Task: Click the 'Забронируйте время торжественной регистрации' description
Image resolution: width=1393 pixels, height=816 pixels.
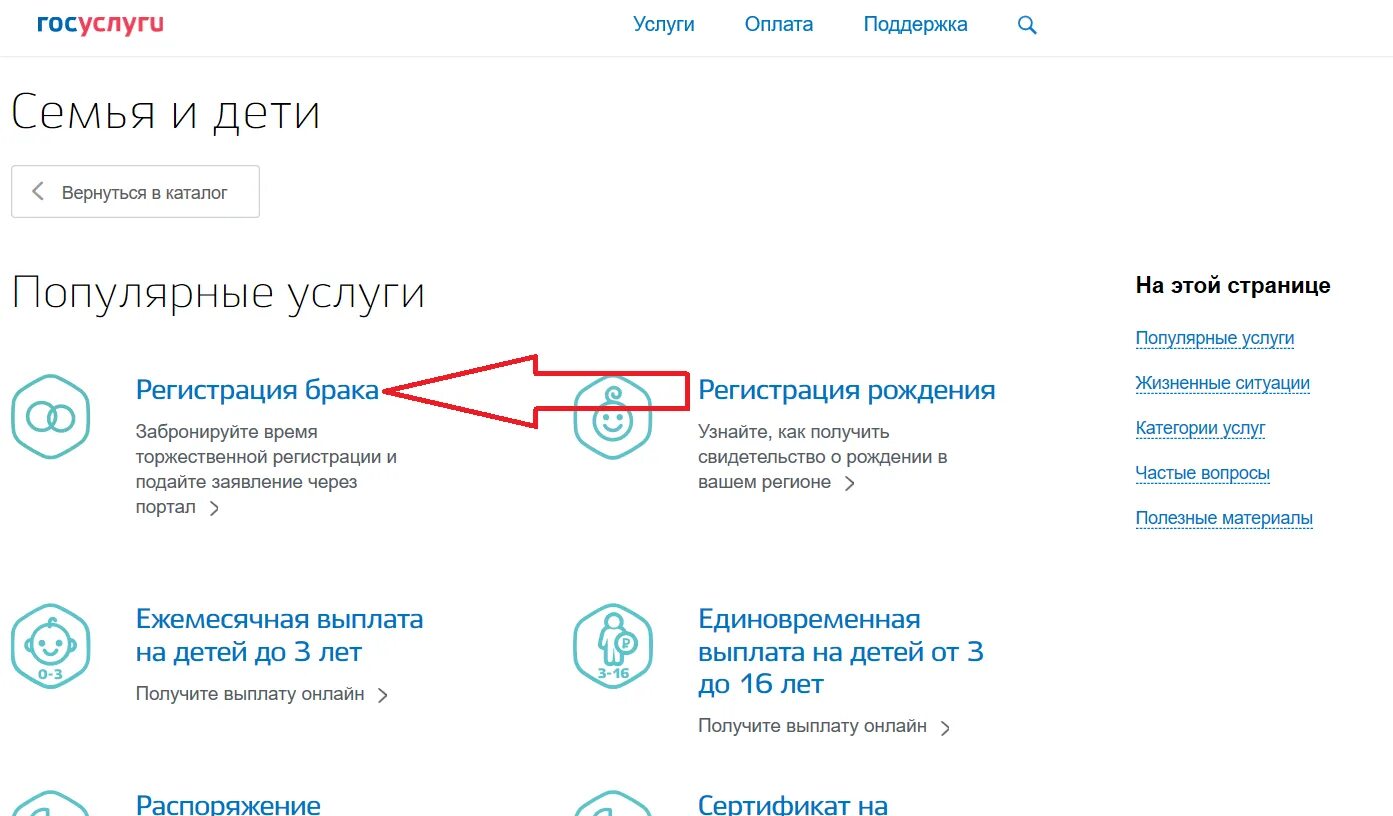Action: [266, 469]
